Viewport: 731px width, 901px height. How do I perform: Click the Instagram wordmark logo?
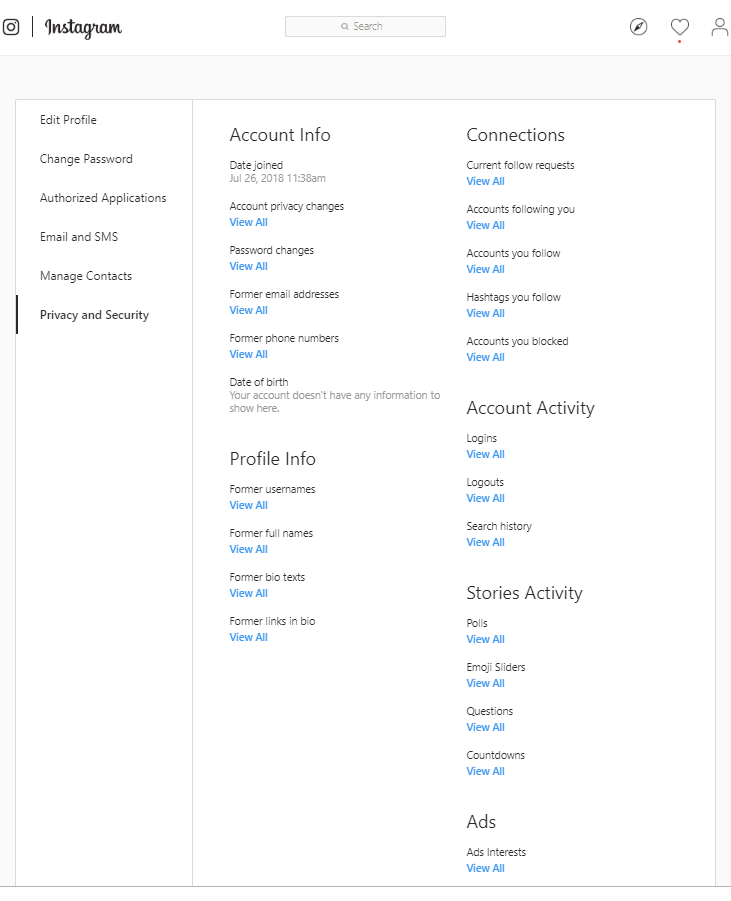(83, 28)
